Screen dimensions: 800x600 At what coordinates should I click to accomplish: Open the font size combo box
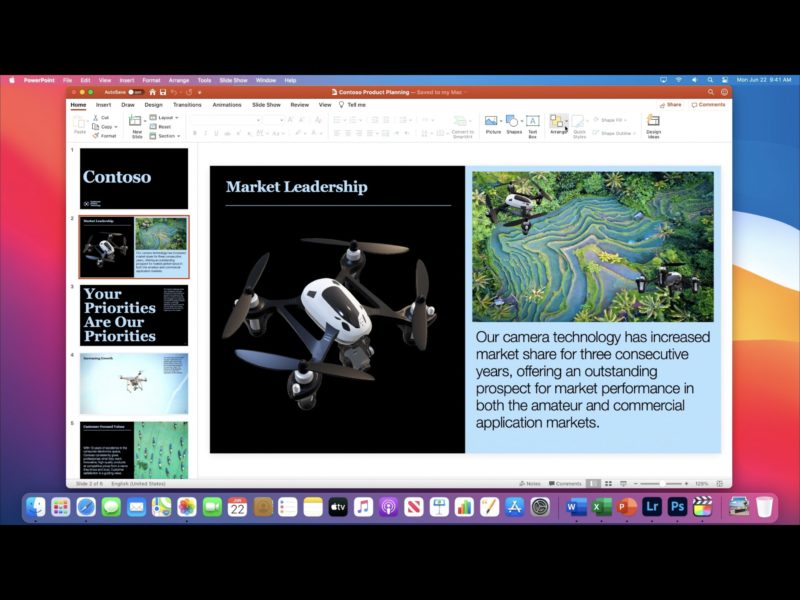pyautogui.click(x=274, y=120)
